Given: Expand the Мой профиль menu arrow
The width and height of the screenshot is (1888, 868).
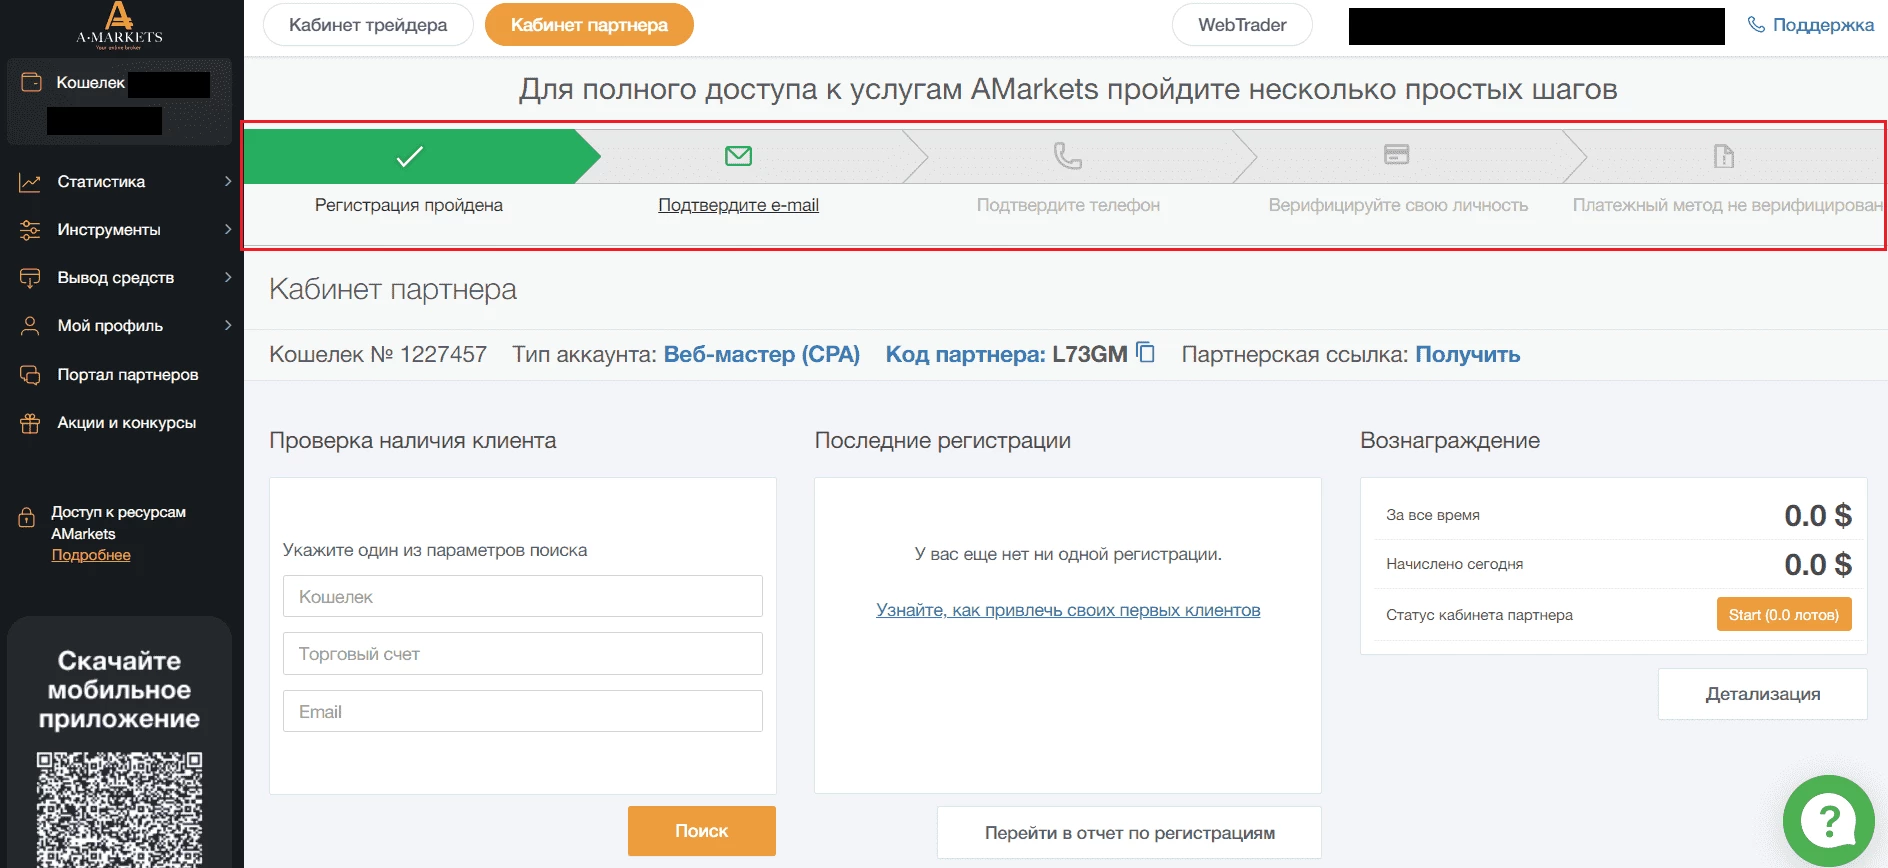Looking at the screenshot, I should point(228,326).
